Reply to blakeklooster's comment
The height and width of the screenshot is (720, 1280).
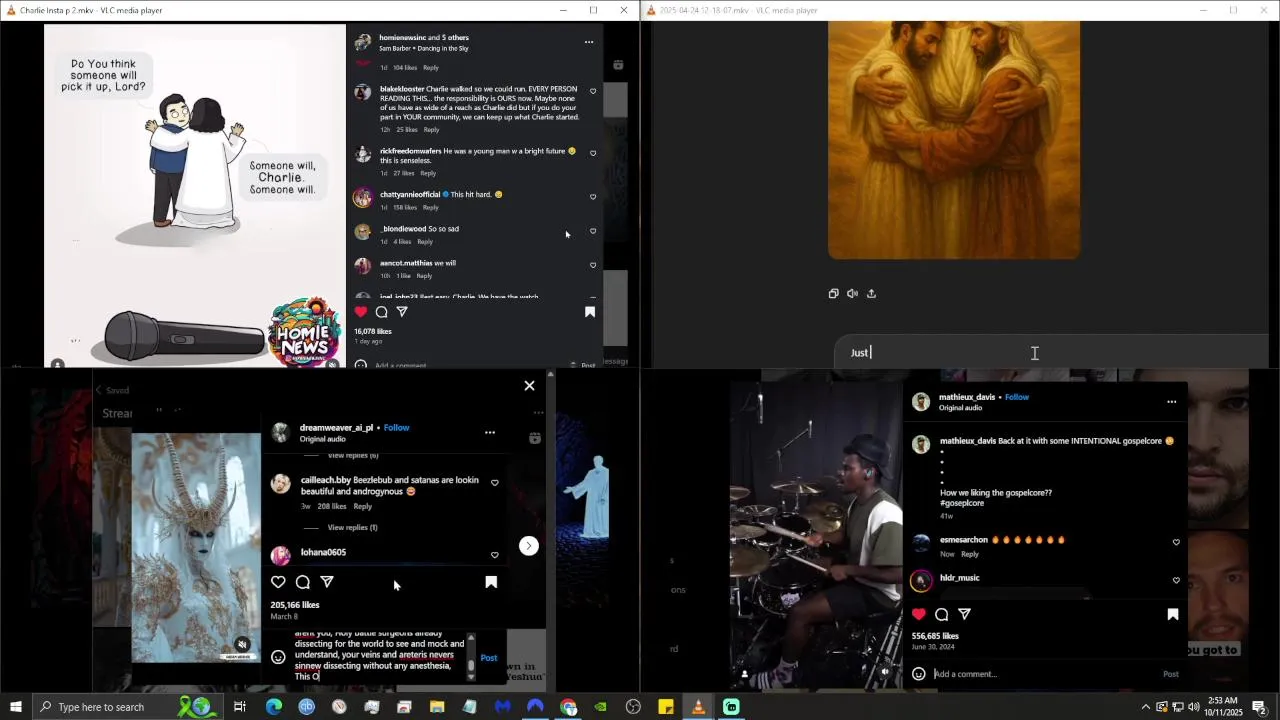click(431, 129)
